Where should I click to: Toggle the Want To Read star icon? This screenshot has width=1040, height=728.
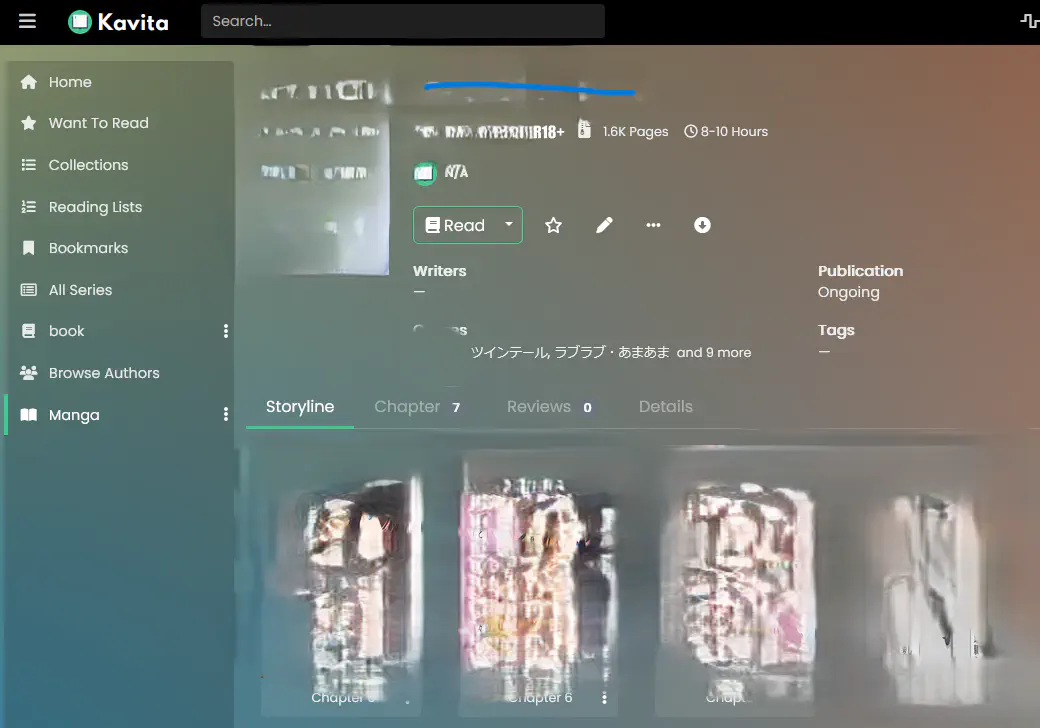(553, 225)
